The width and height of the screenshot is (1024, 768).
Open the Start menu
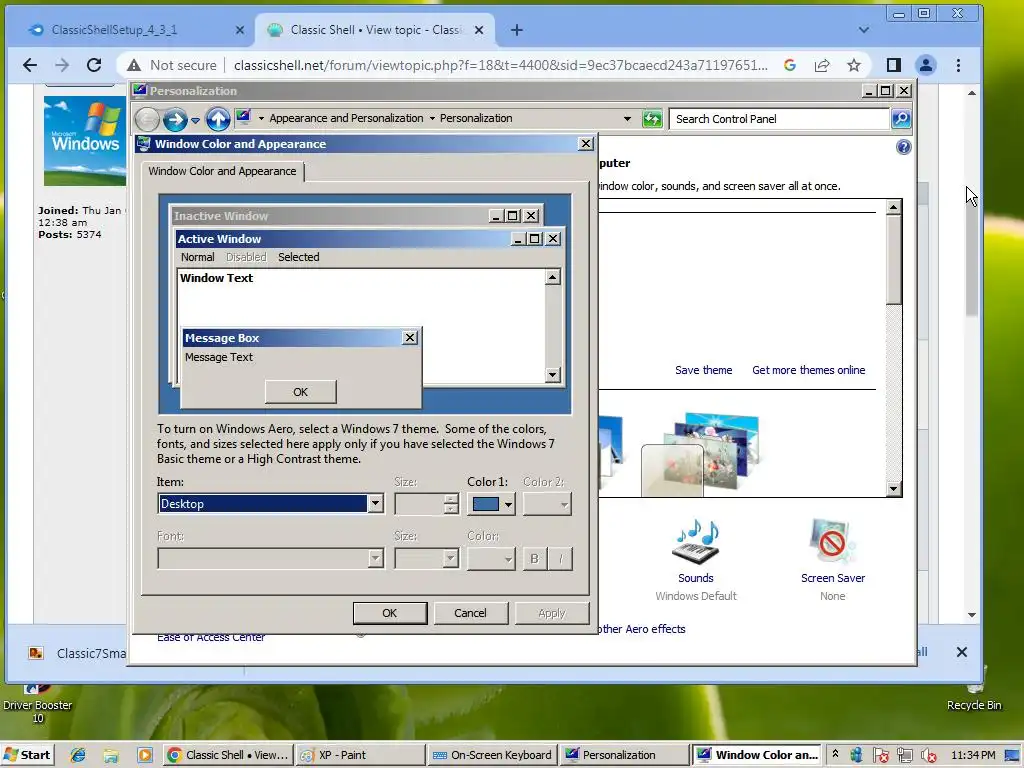tap(27, 755)
